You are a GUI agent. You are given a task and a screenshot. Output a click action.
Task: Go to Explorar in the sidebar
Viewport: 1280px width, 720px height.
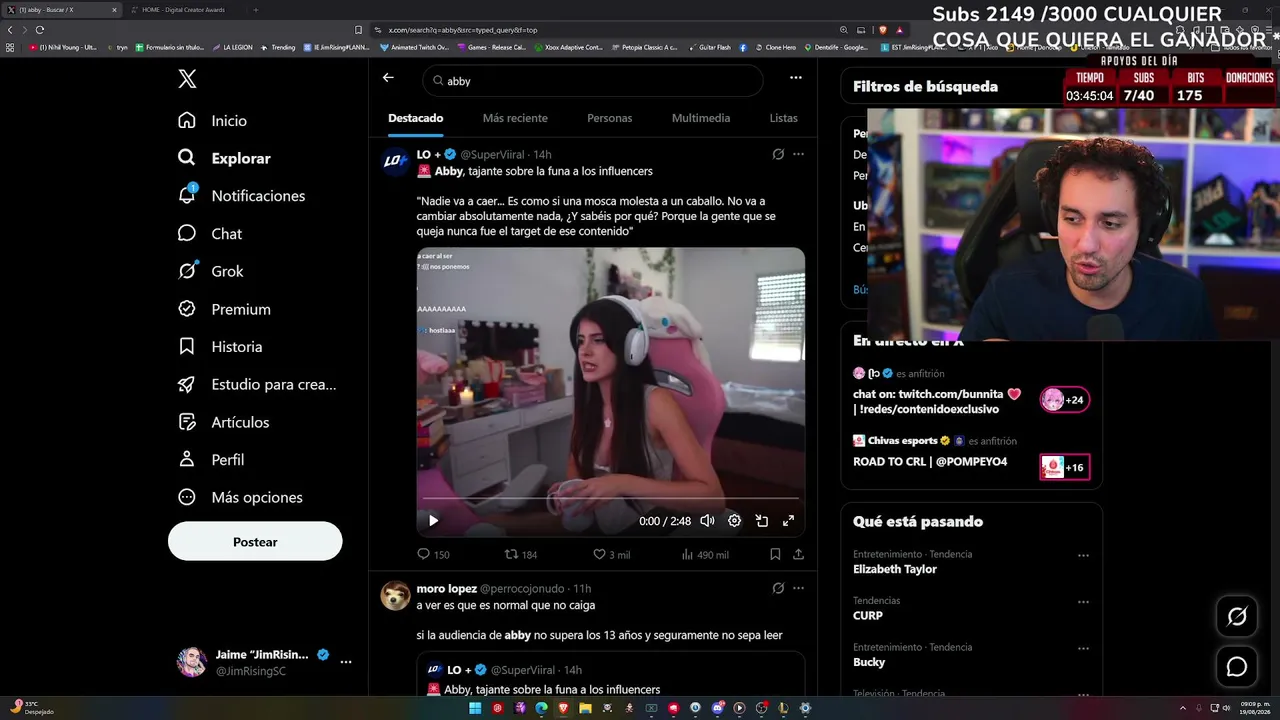coord(224,158)
